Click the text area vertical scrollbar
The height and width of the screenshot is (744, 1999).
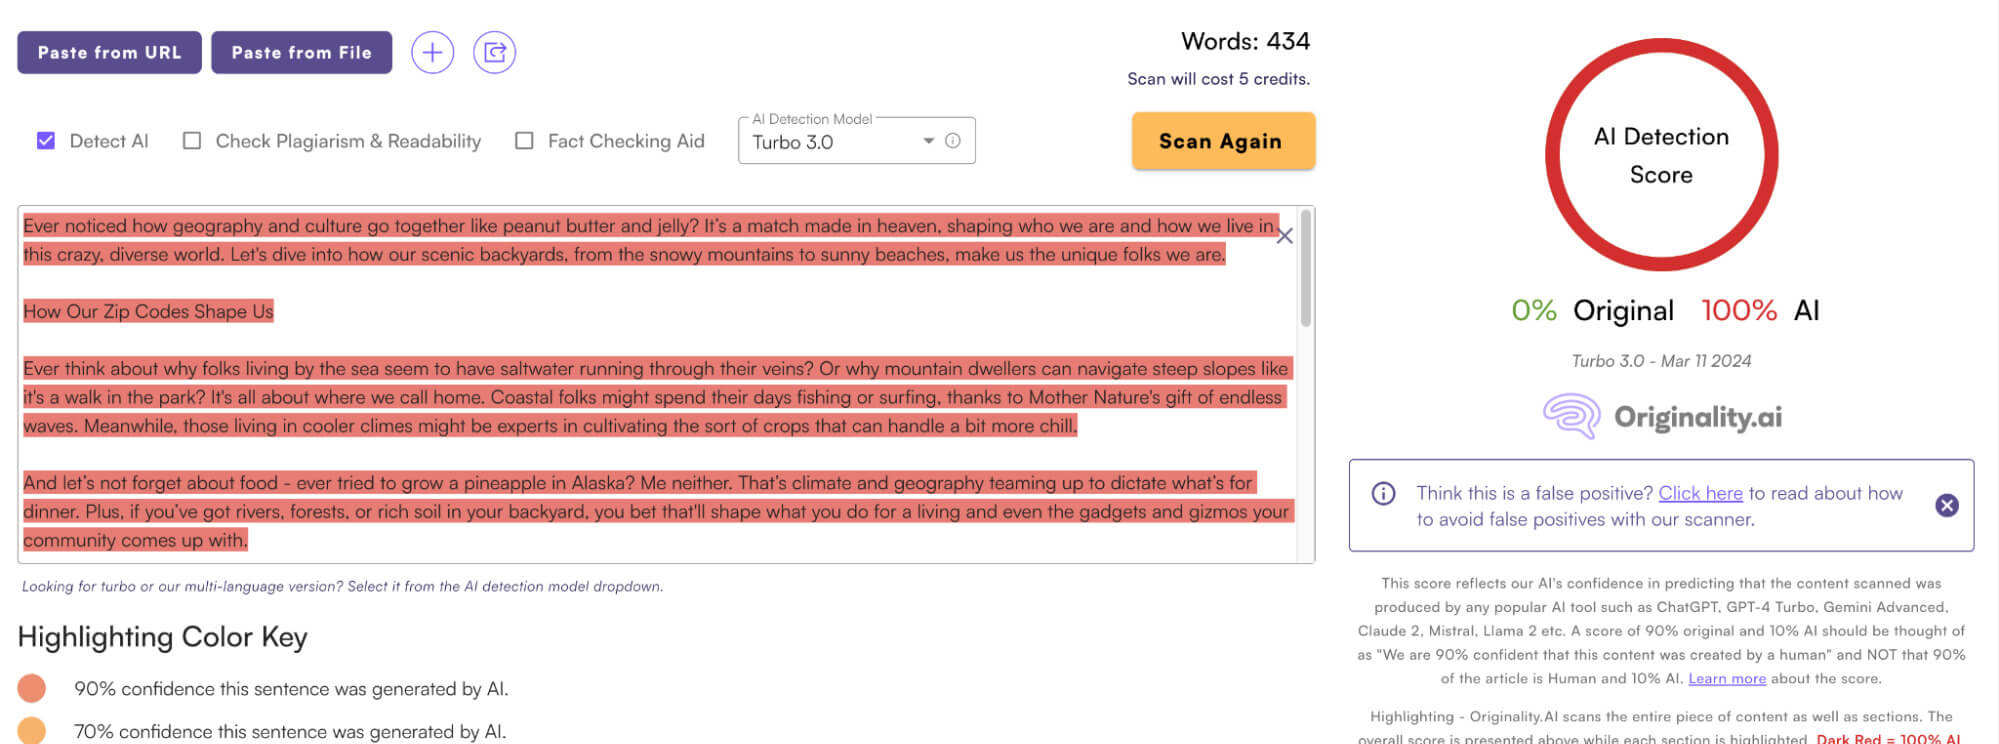coord(1305,270)
